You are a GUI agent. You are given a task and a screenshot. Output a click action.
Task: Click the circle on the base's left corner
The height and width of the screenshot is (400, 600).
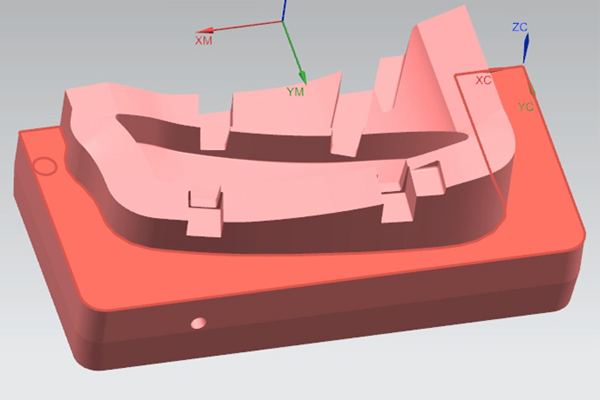pos(45,165)
